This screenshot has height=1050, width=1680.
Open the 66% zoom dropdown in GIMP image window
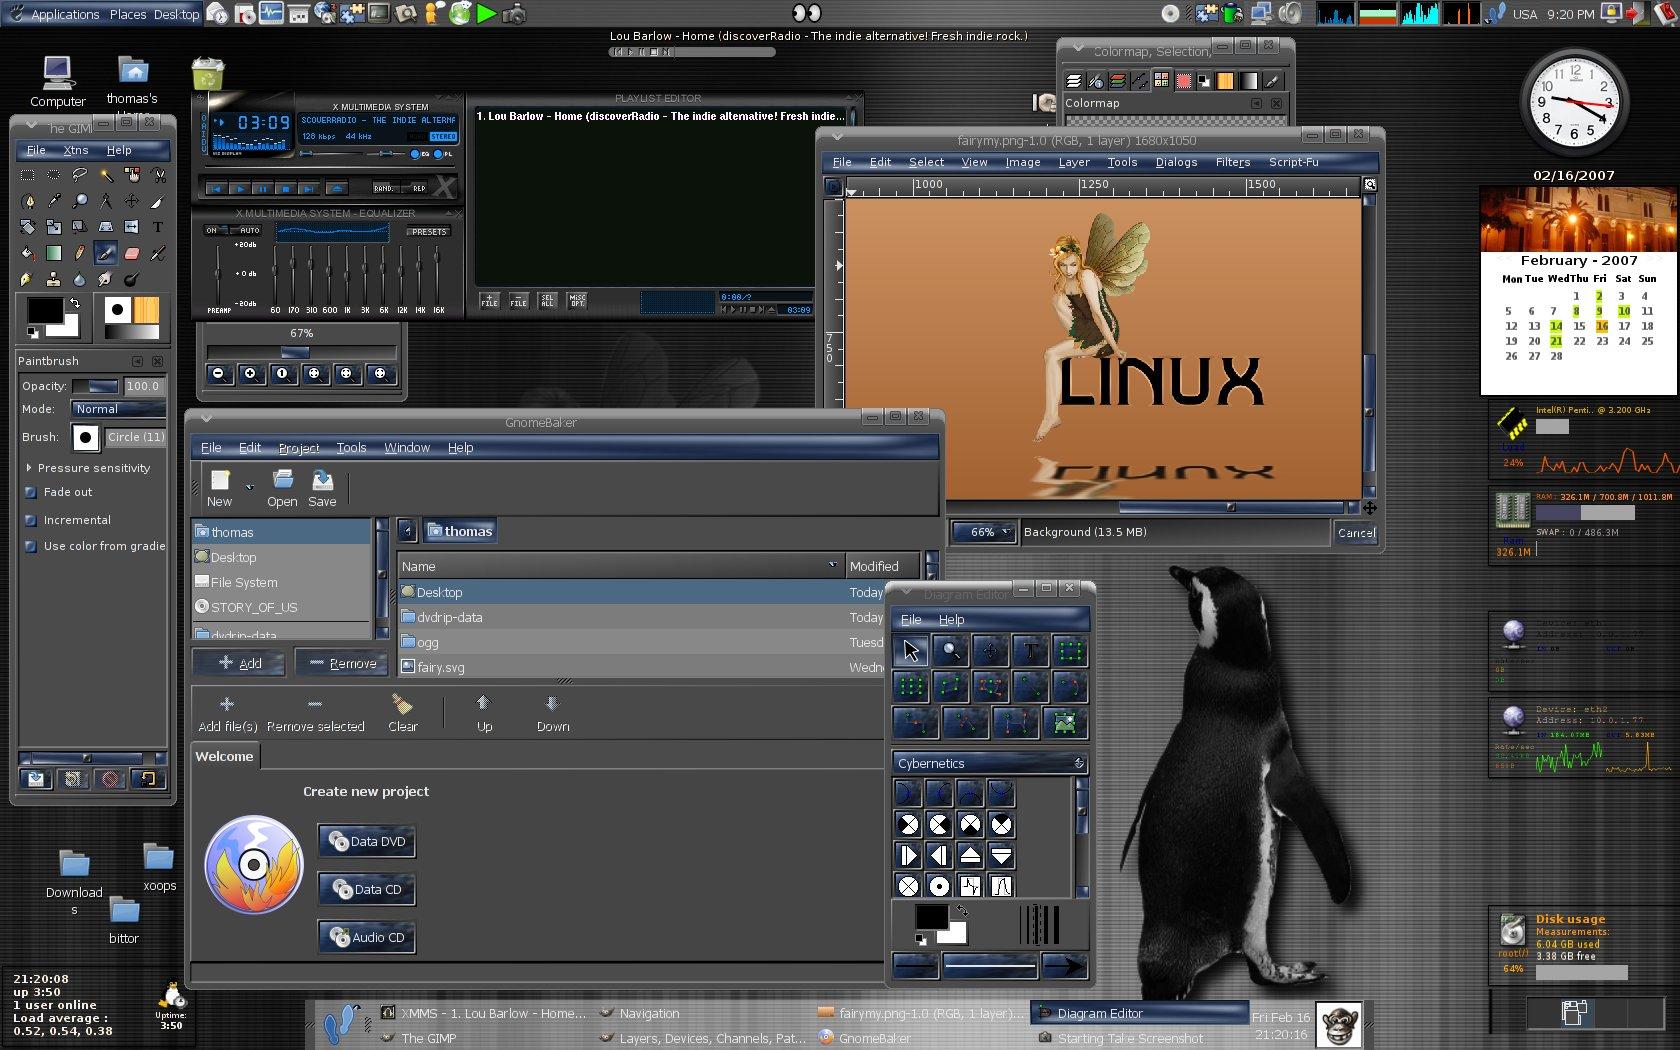tap(983, 532)
